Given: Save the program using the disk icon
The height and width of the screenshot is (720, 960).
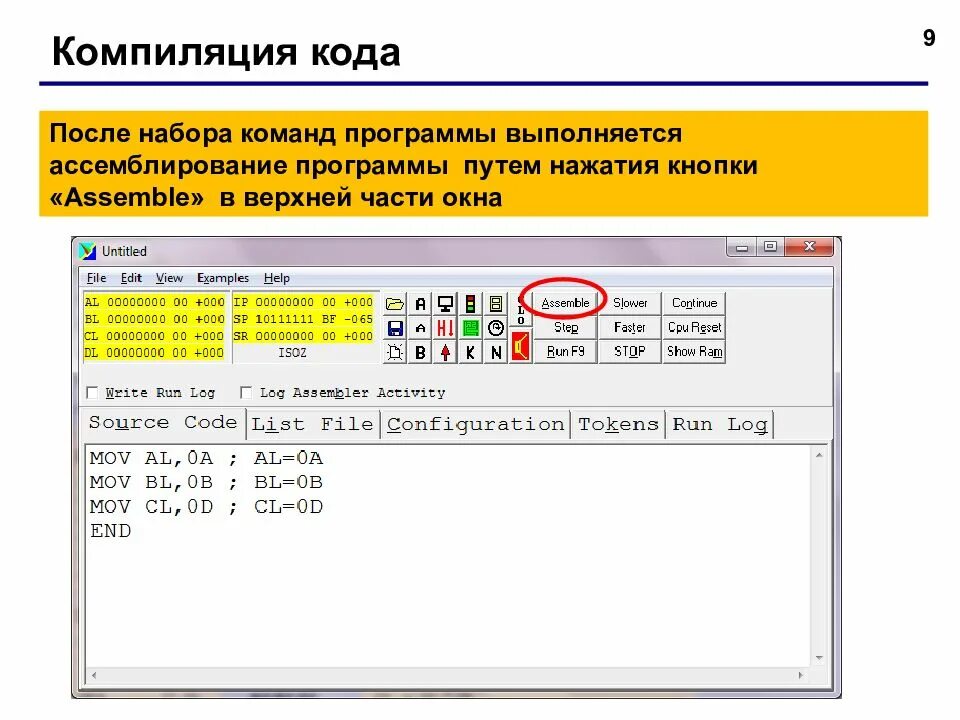Looking at the screenshot, I should (x=394, y=327).
